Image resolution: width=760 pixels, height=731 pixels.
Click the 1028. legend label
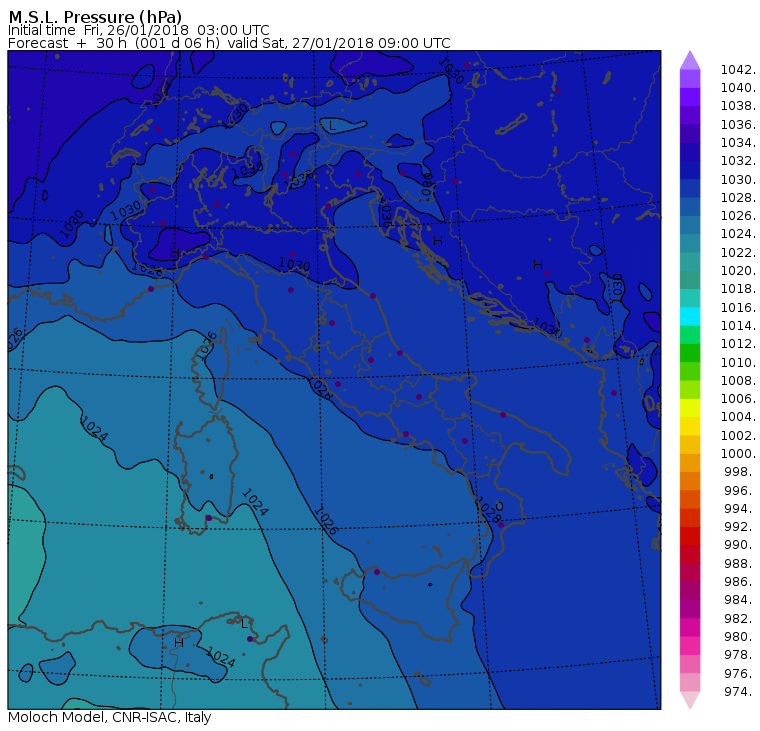(738, 198)
